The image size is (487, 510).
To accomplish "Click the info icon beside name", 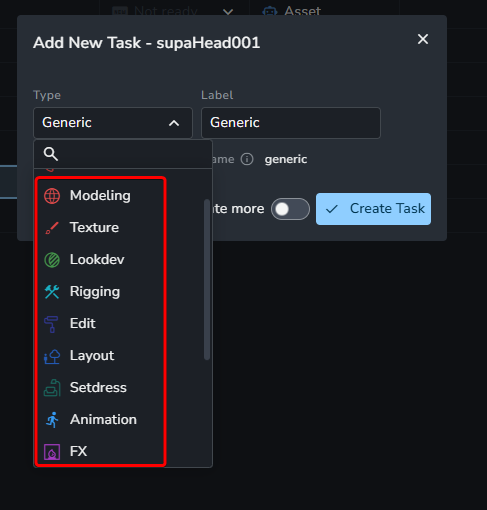I will pyautogui.click(x=247, y=159).
